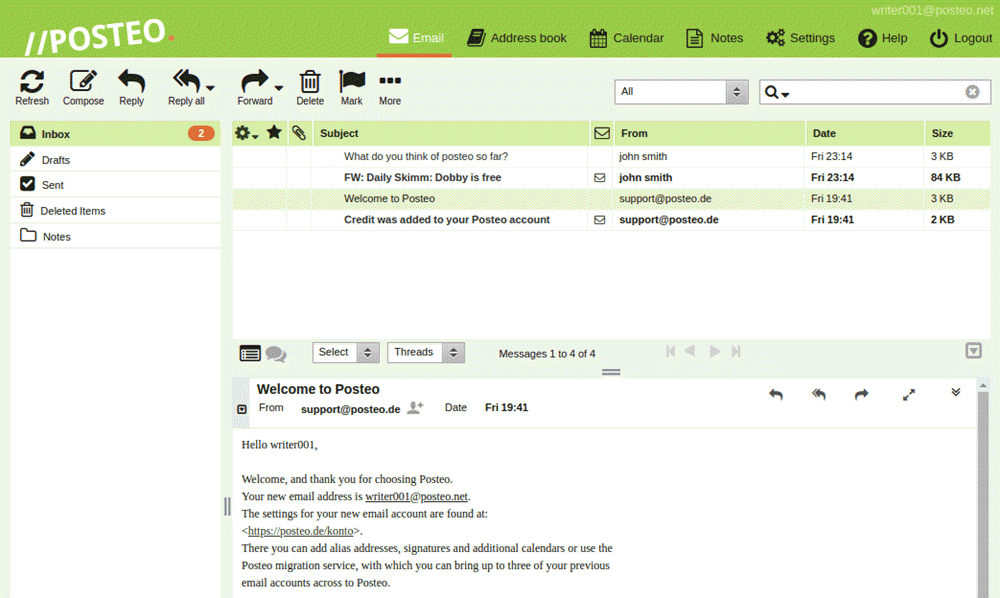Open the Select dropdown

(346, 353)
